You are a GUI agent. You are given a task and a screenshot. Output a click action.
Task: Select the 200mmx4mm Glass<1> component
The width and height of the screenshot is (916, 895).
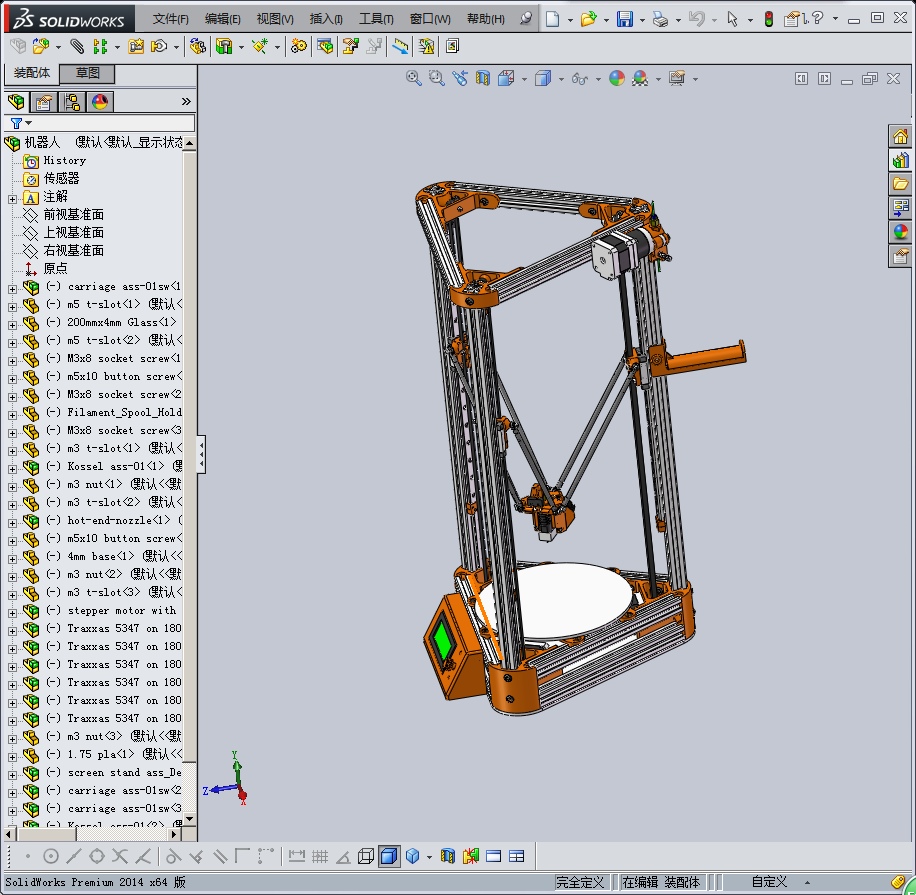120,323
